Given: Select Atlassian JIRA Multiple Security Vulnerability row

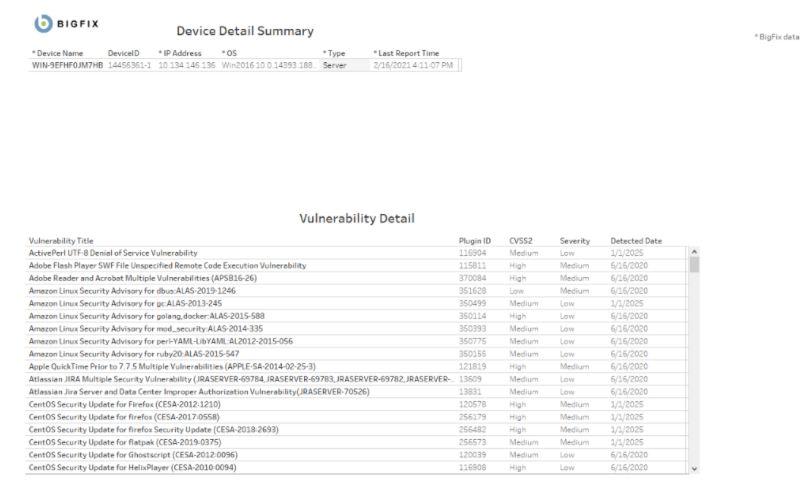Looking at the screenshot, I should click(356, 379).
